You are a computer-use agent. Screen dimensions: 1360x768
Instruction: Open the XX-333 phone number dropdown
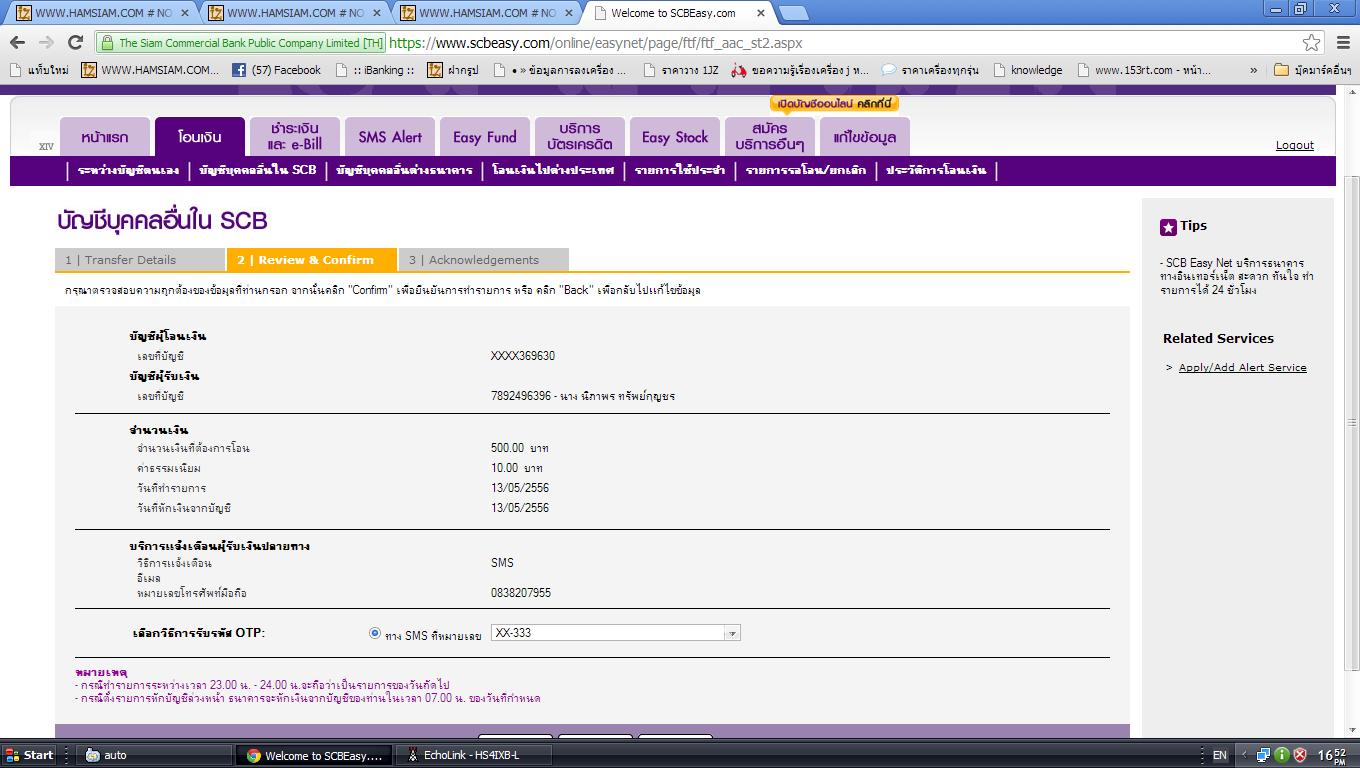pyautogui.click(x=615, y=633)
